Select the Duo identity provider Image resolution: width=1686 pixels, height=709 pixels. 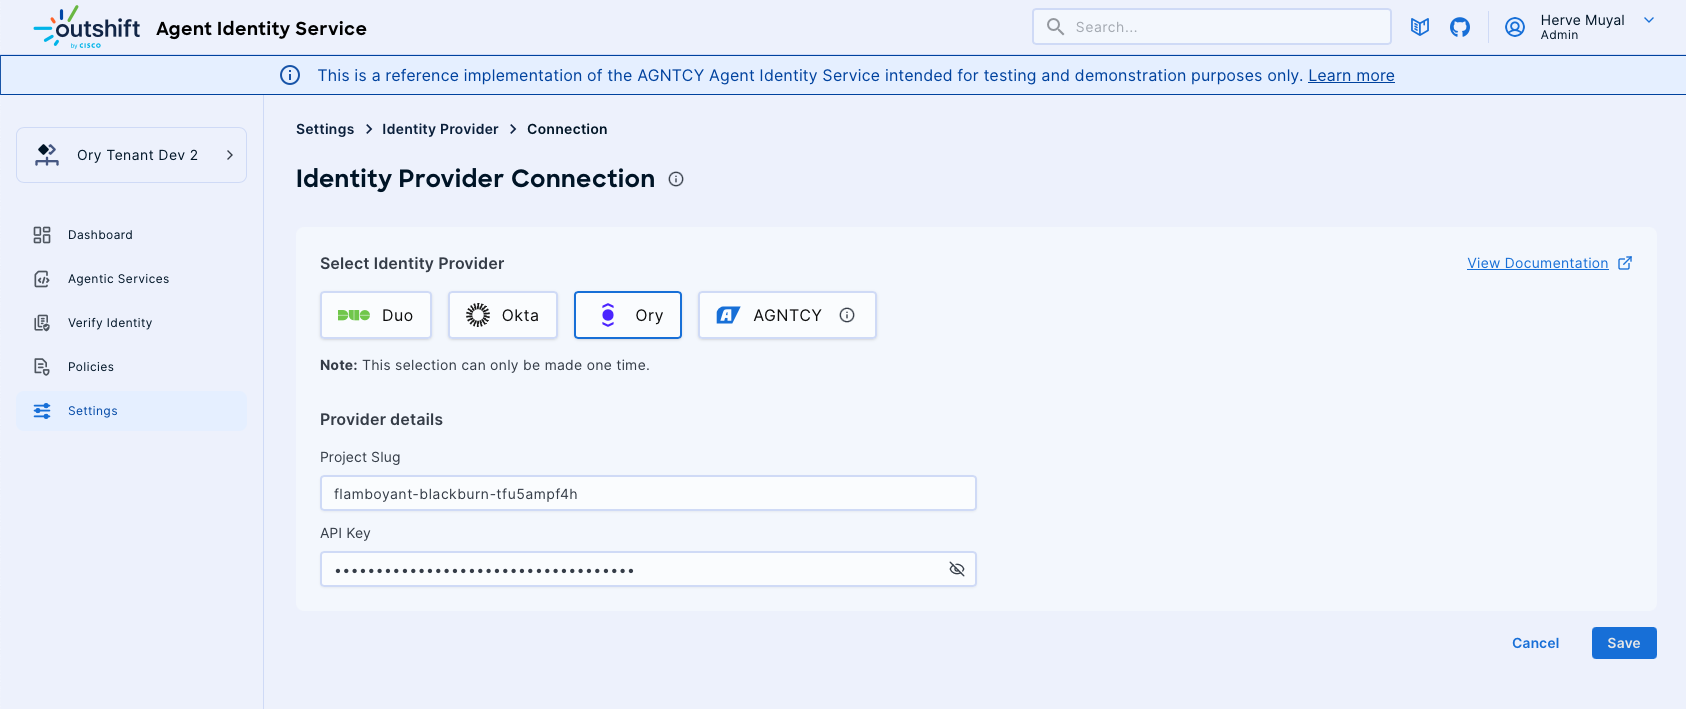(376, 315)
